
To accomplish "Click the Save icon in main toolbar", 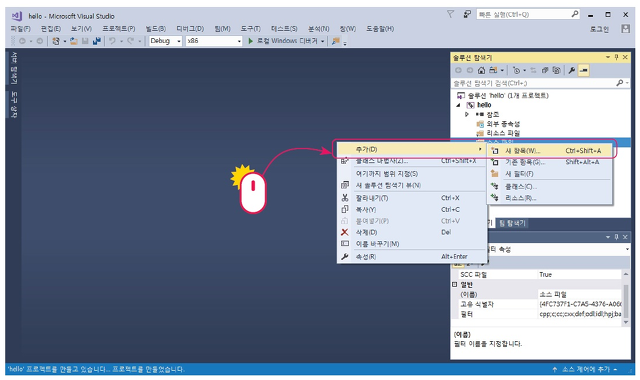I will (x=85, y=41).
